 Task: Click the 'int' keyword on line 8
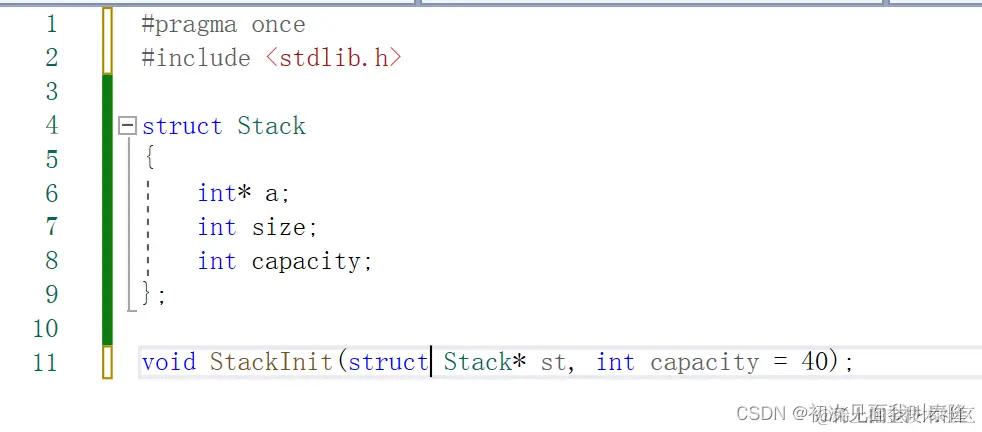pos(217,261)
